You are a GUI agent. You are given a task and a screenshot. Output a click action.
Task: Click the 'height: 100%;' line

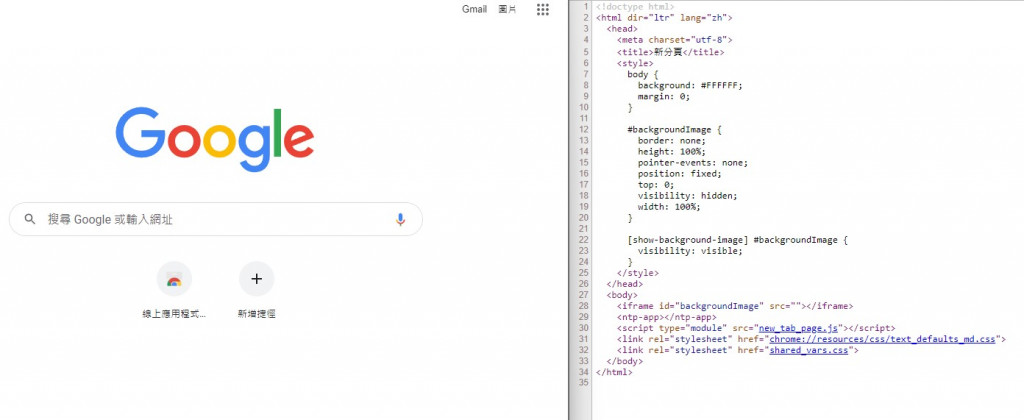672,152
